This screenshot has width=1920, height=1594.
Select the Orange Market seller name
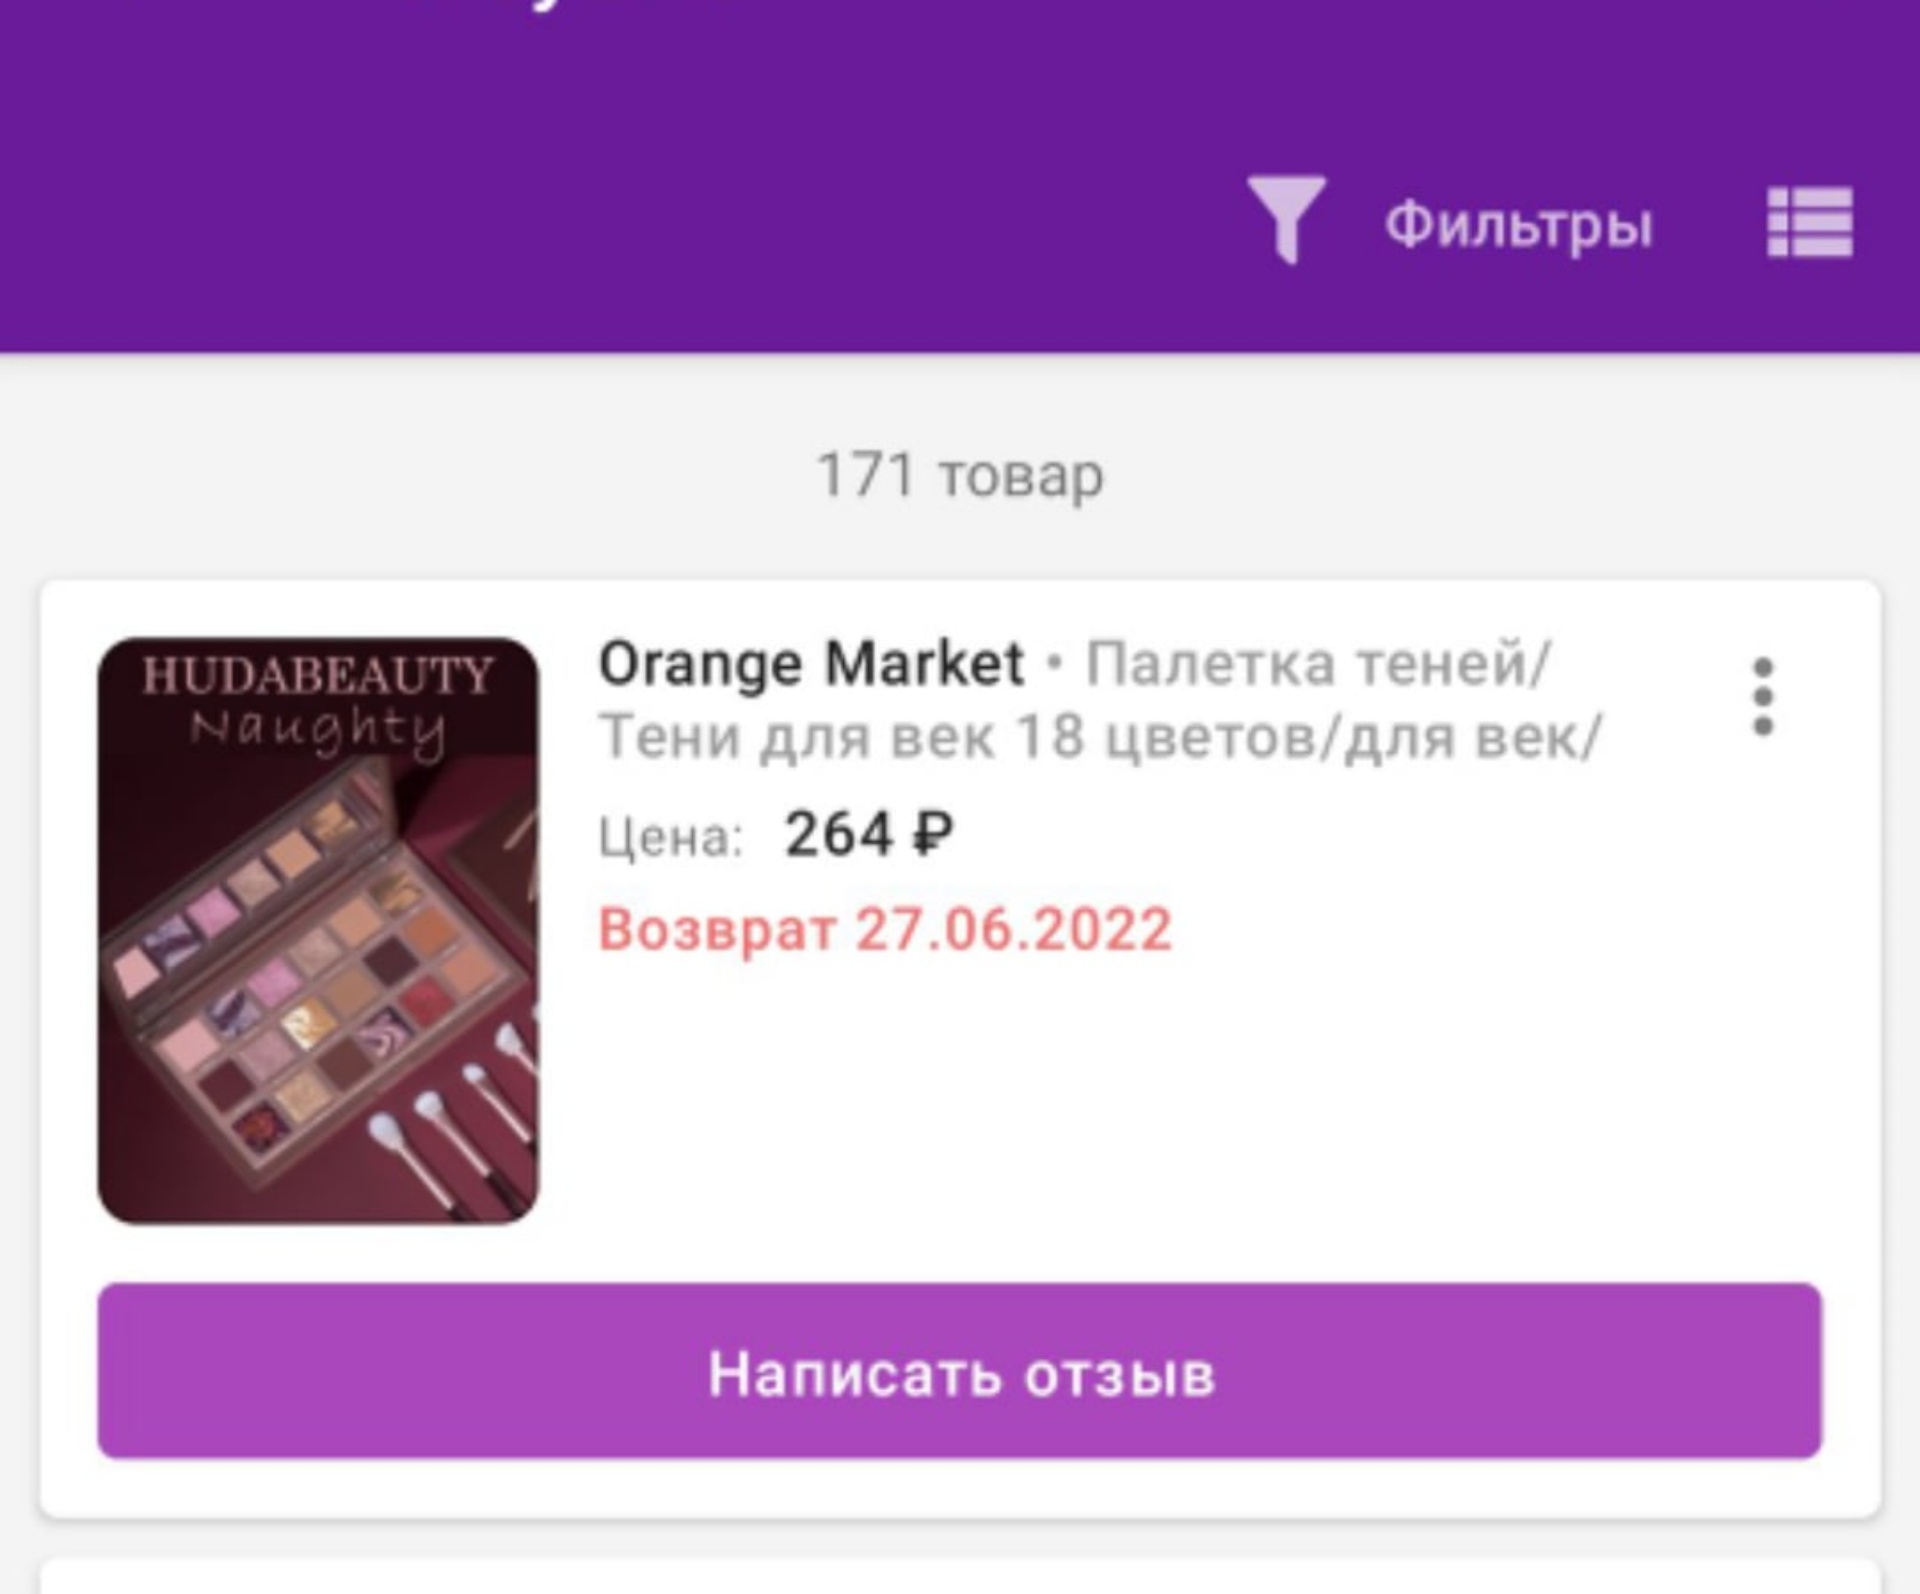[x=811, y=664]
